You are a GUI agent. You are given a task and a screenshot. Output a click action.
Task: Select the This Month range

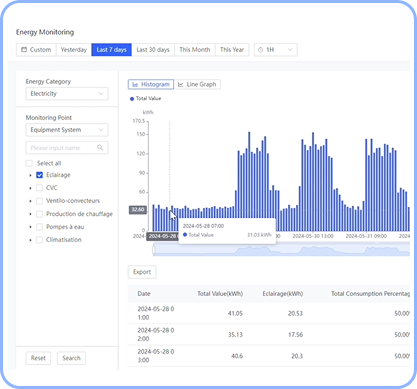(195, 50)
